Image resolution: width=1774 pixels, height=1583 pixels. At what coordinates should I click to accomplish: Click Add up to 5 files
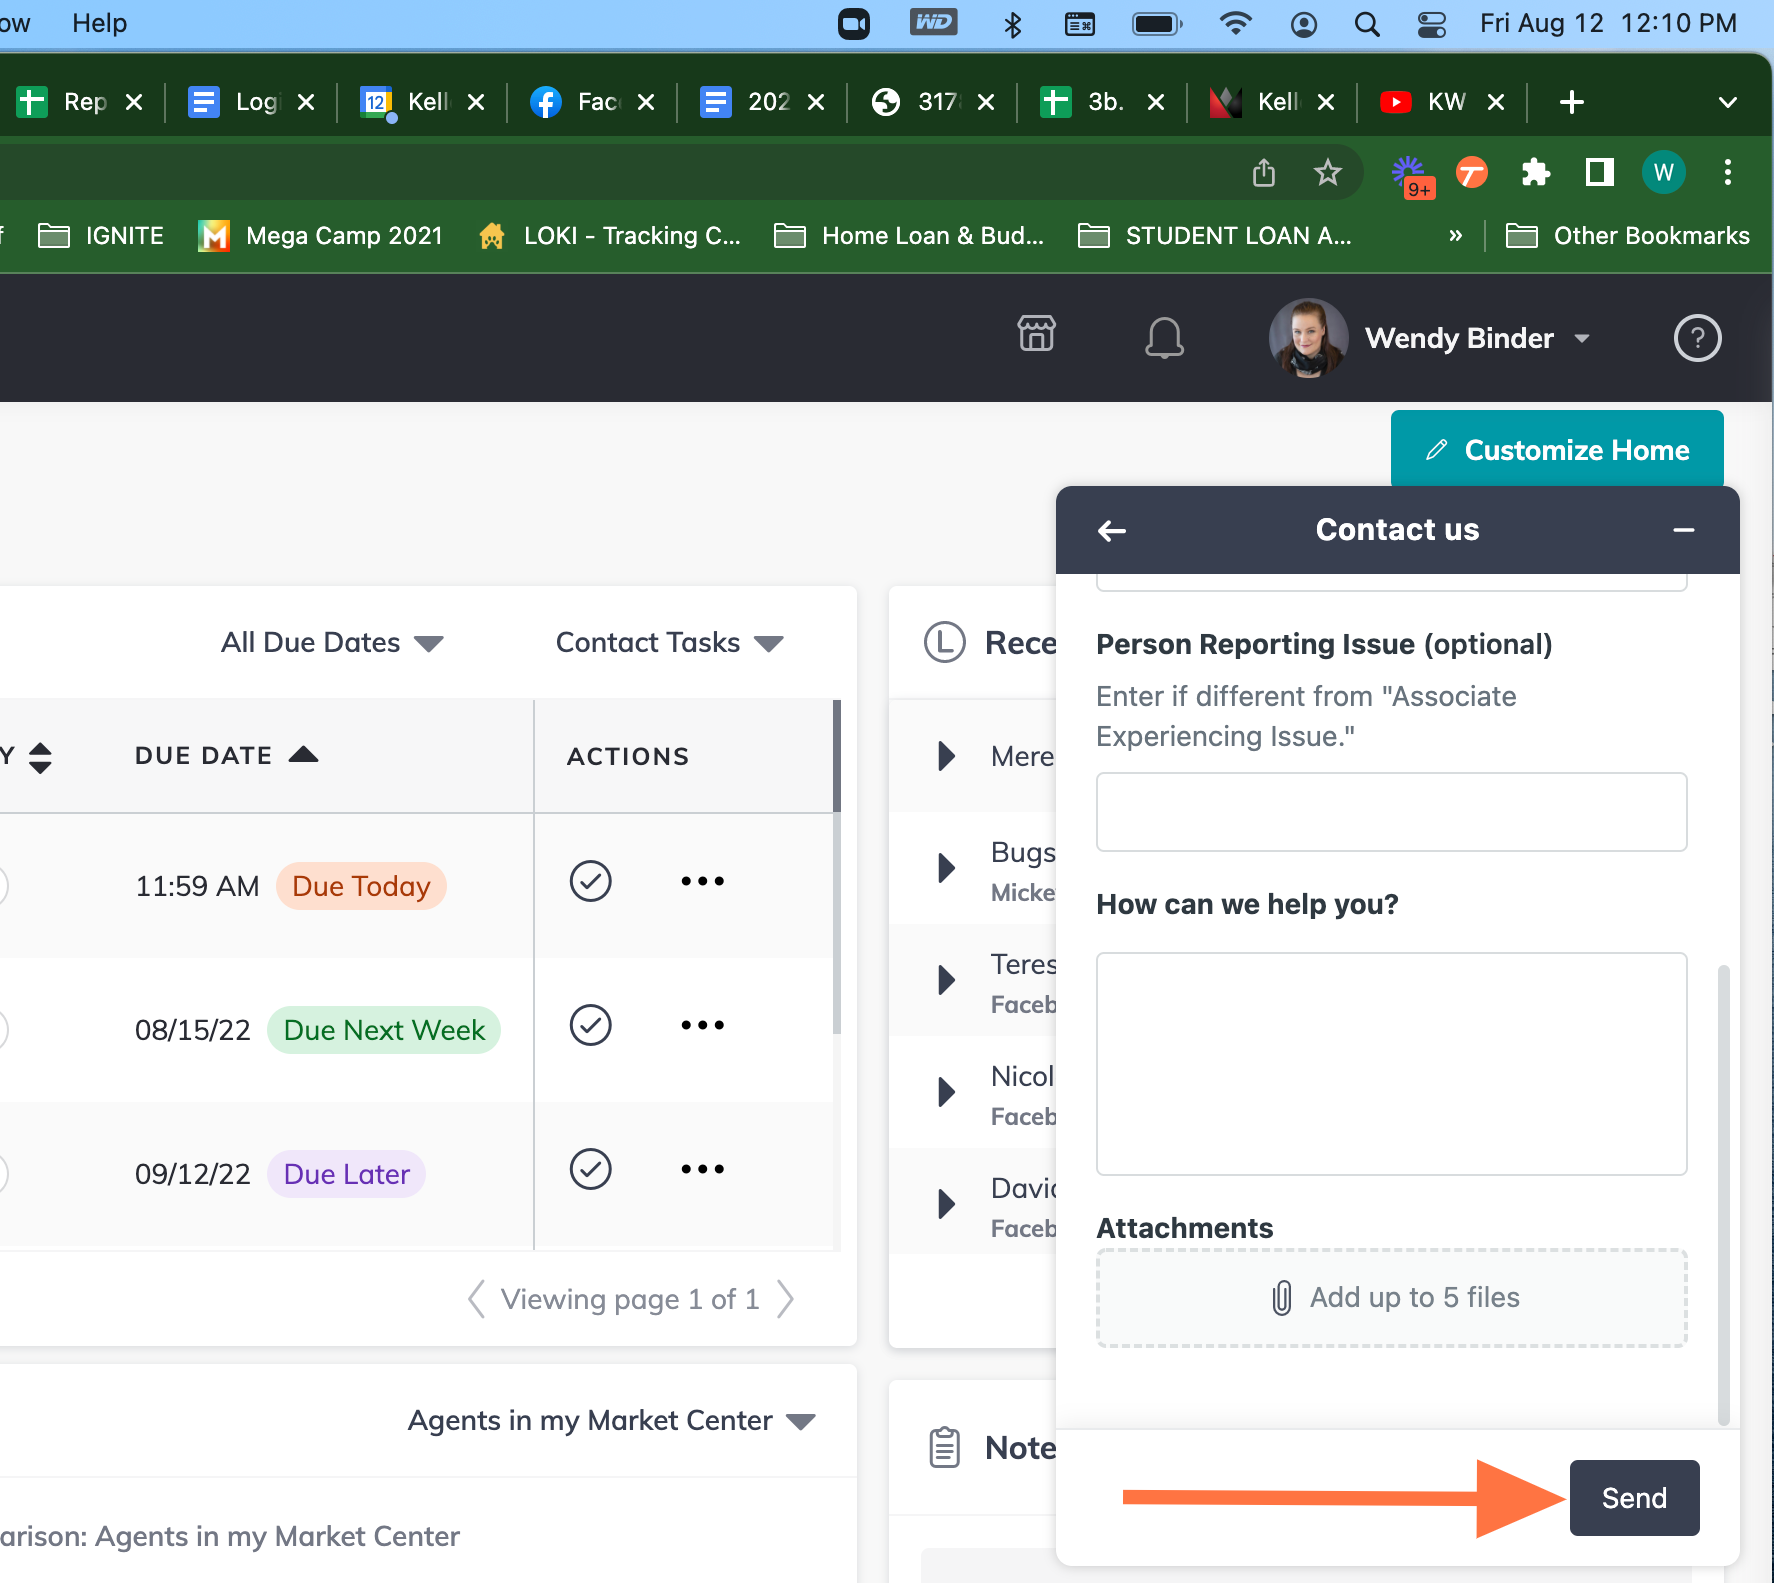click(x=1392, y=1298)
